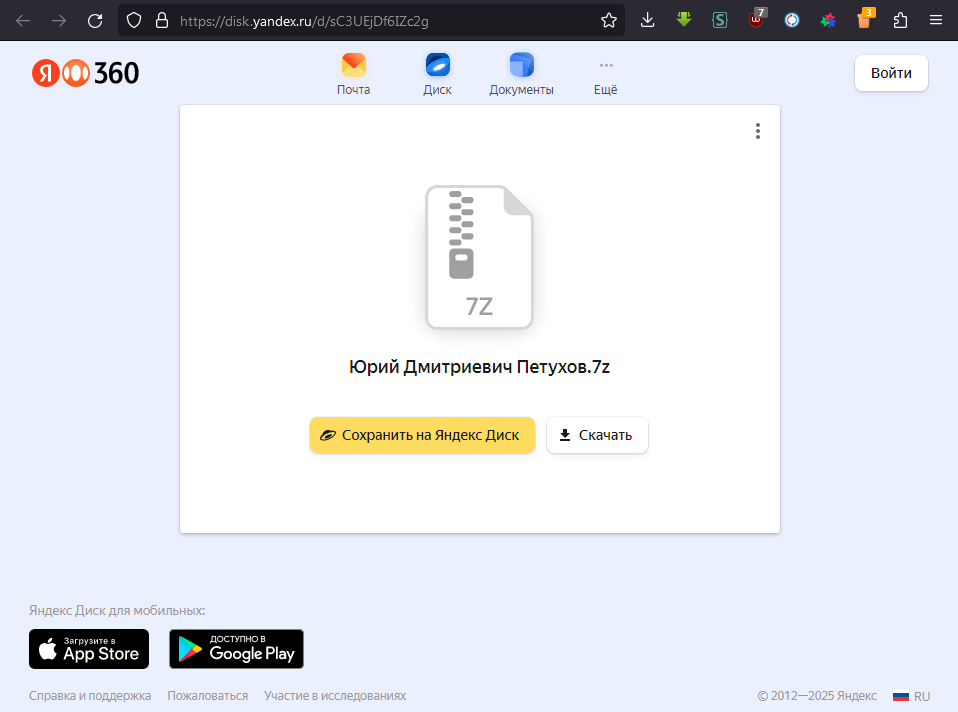Open Диск service
958x712 pixels.
pos(437,75)
